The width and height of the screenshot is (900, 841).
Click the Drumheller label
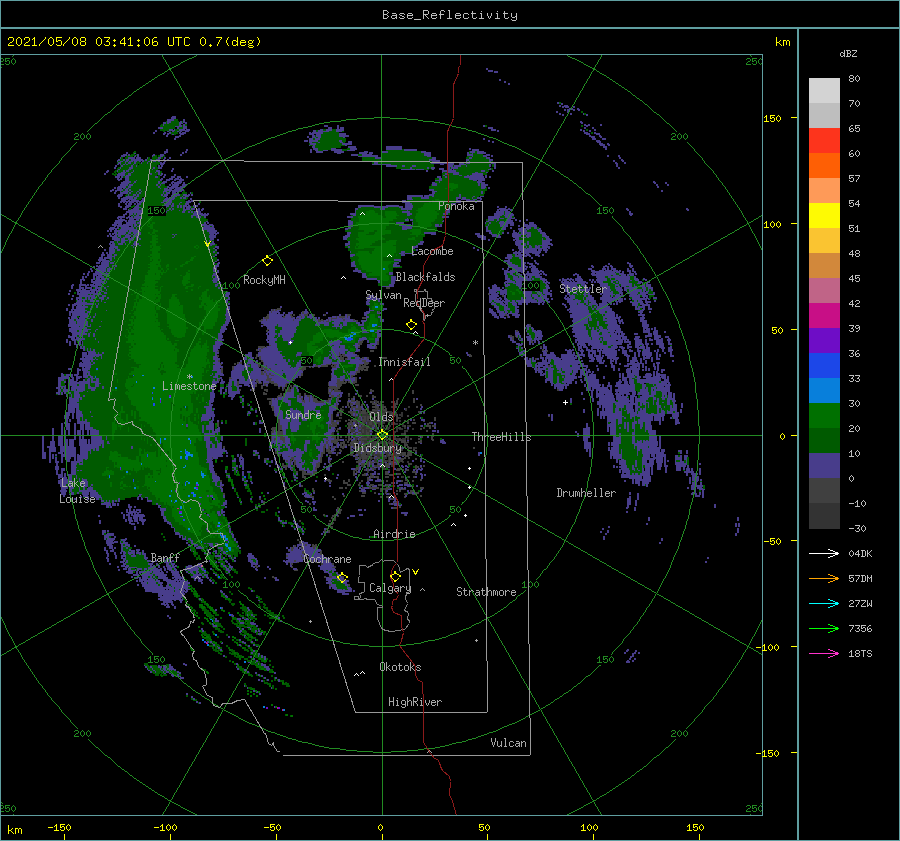[x=586, y=493]
